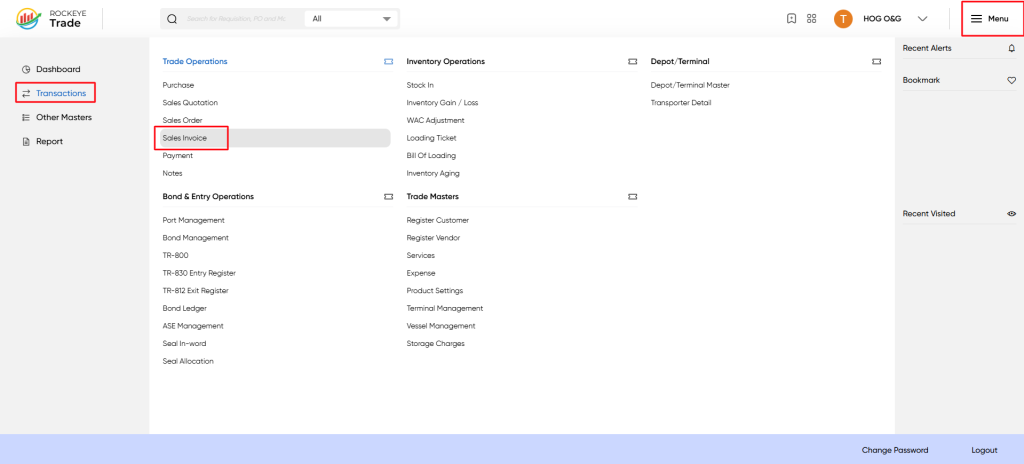Open ASE Management

[193, 327]
